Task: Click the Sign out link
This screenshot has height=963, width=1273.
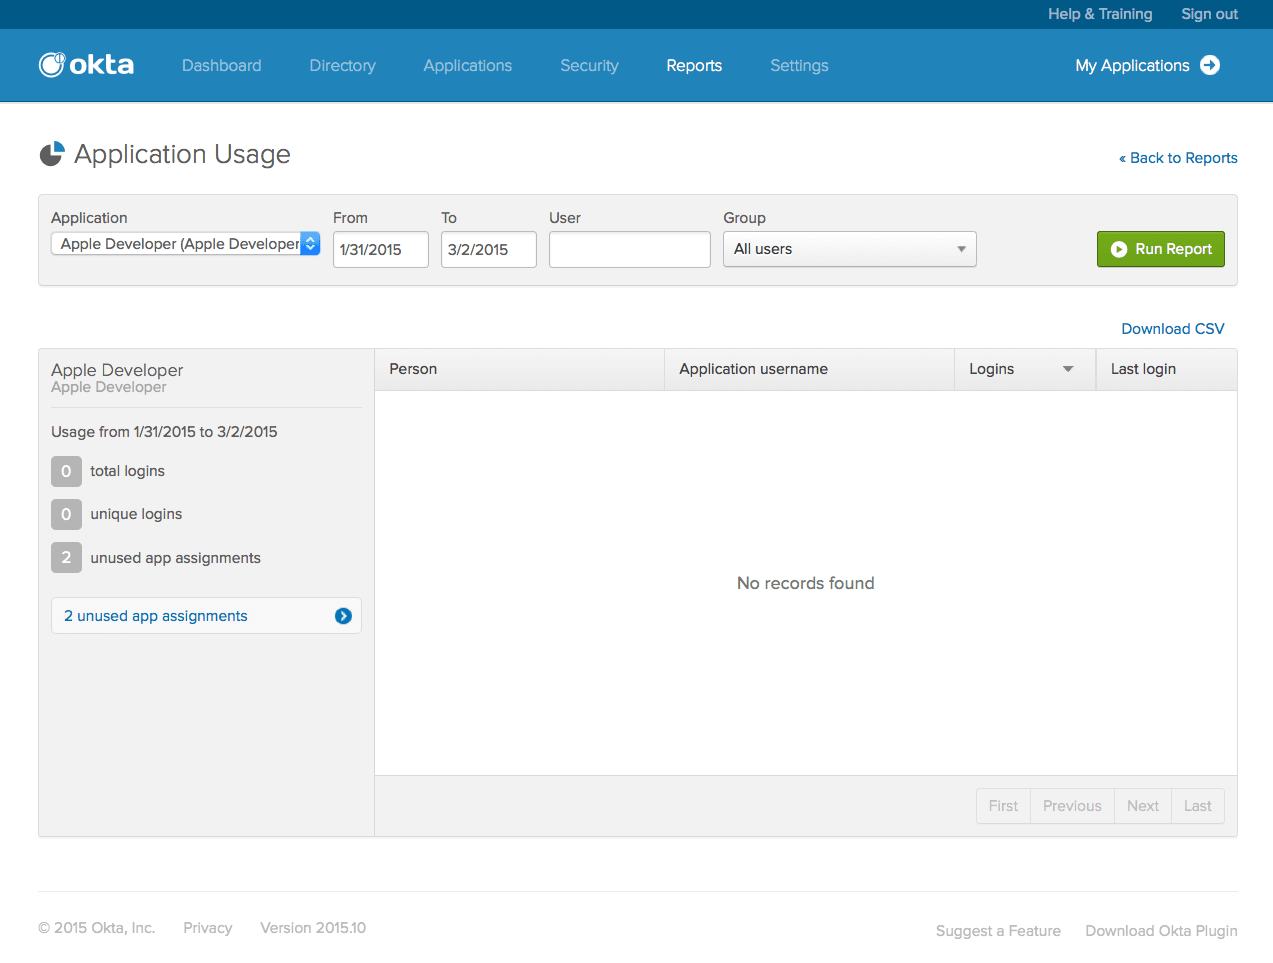Action: click(1209, 14)
